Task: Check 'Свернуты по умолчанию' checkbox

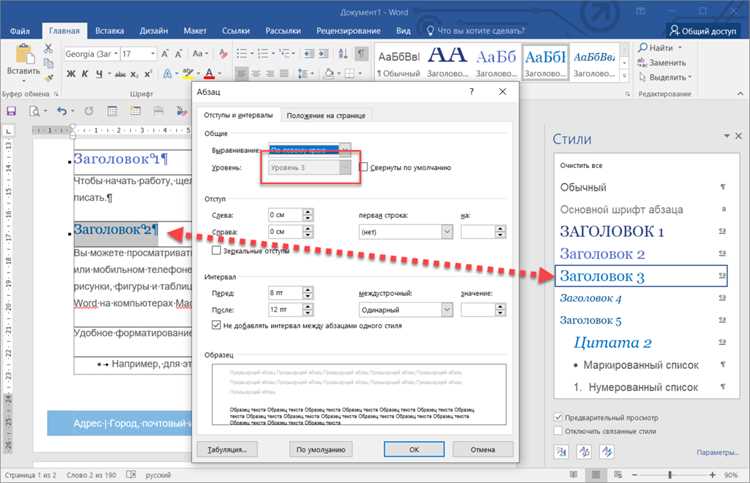Action: click(x=364, y=167)
